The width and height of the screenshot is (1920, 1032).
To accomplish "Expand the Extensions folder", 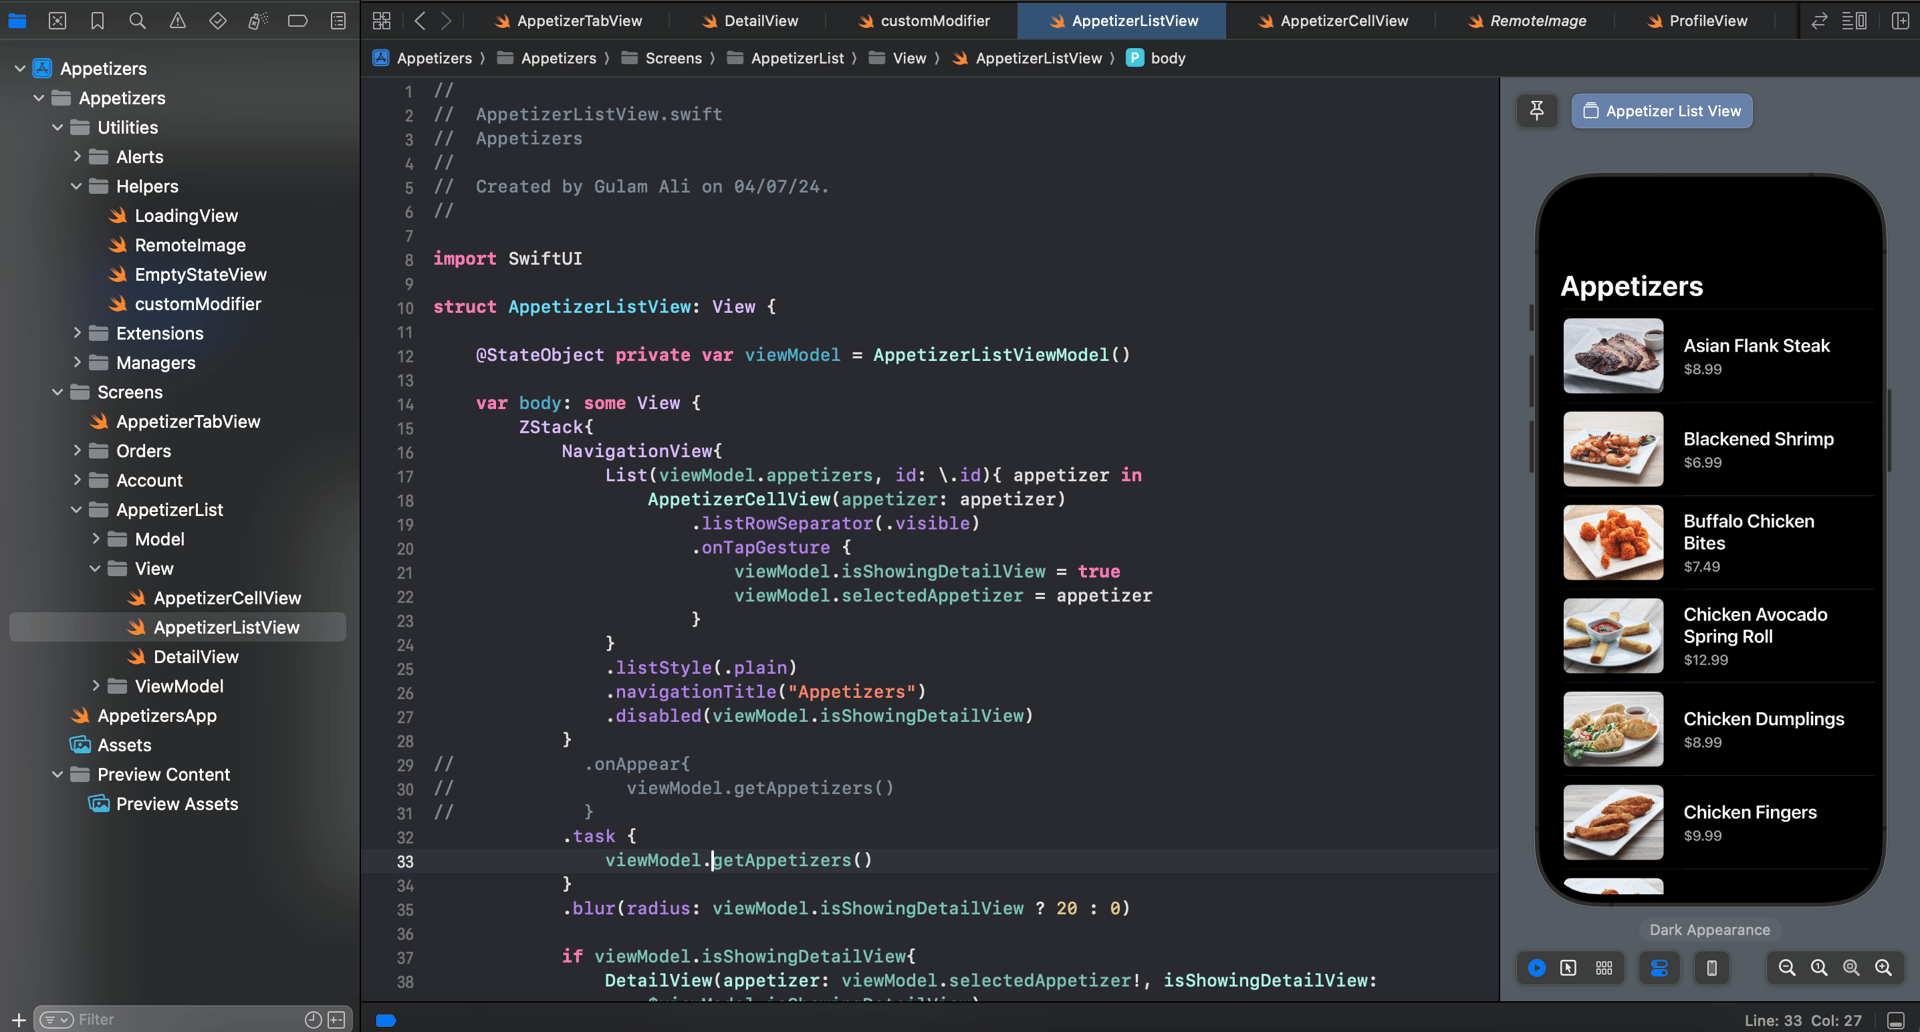I will [x=77, y=333].
